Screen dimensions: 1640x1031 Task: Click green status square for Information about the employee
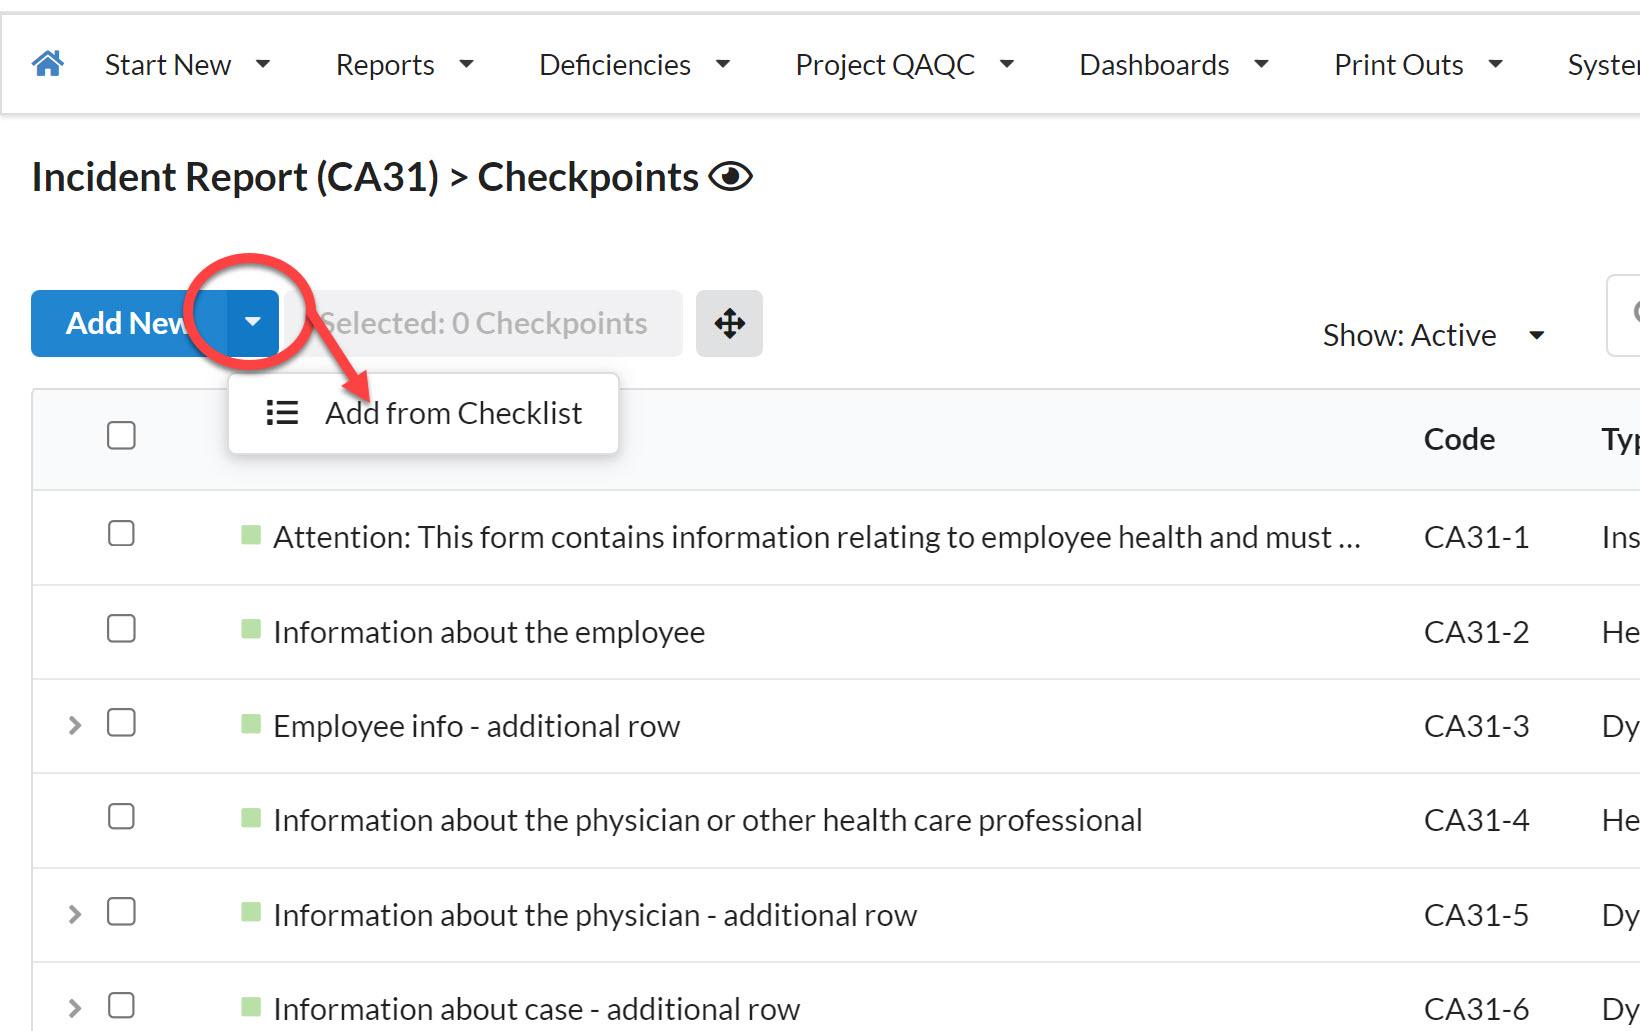pyautogui.click(x=251, y=629)
